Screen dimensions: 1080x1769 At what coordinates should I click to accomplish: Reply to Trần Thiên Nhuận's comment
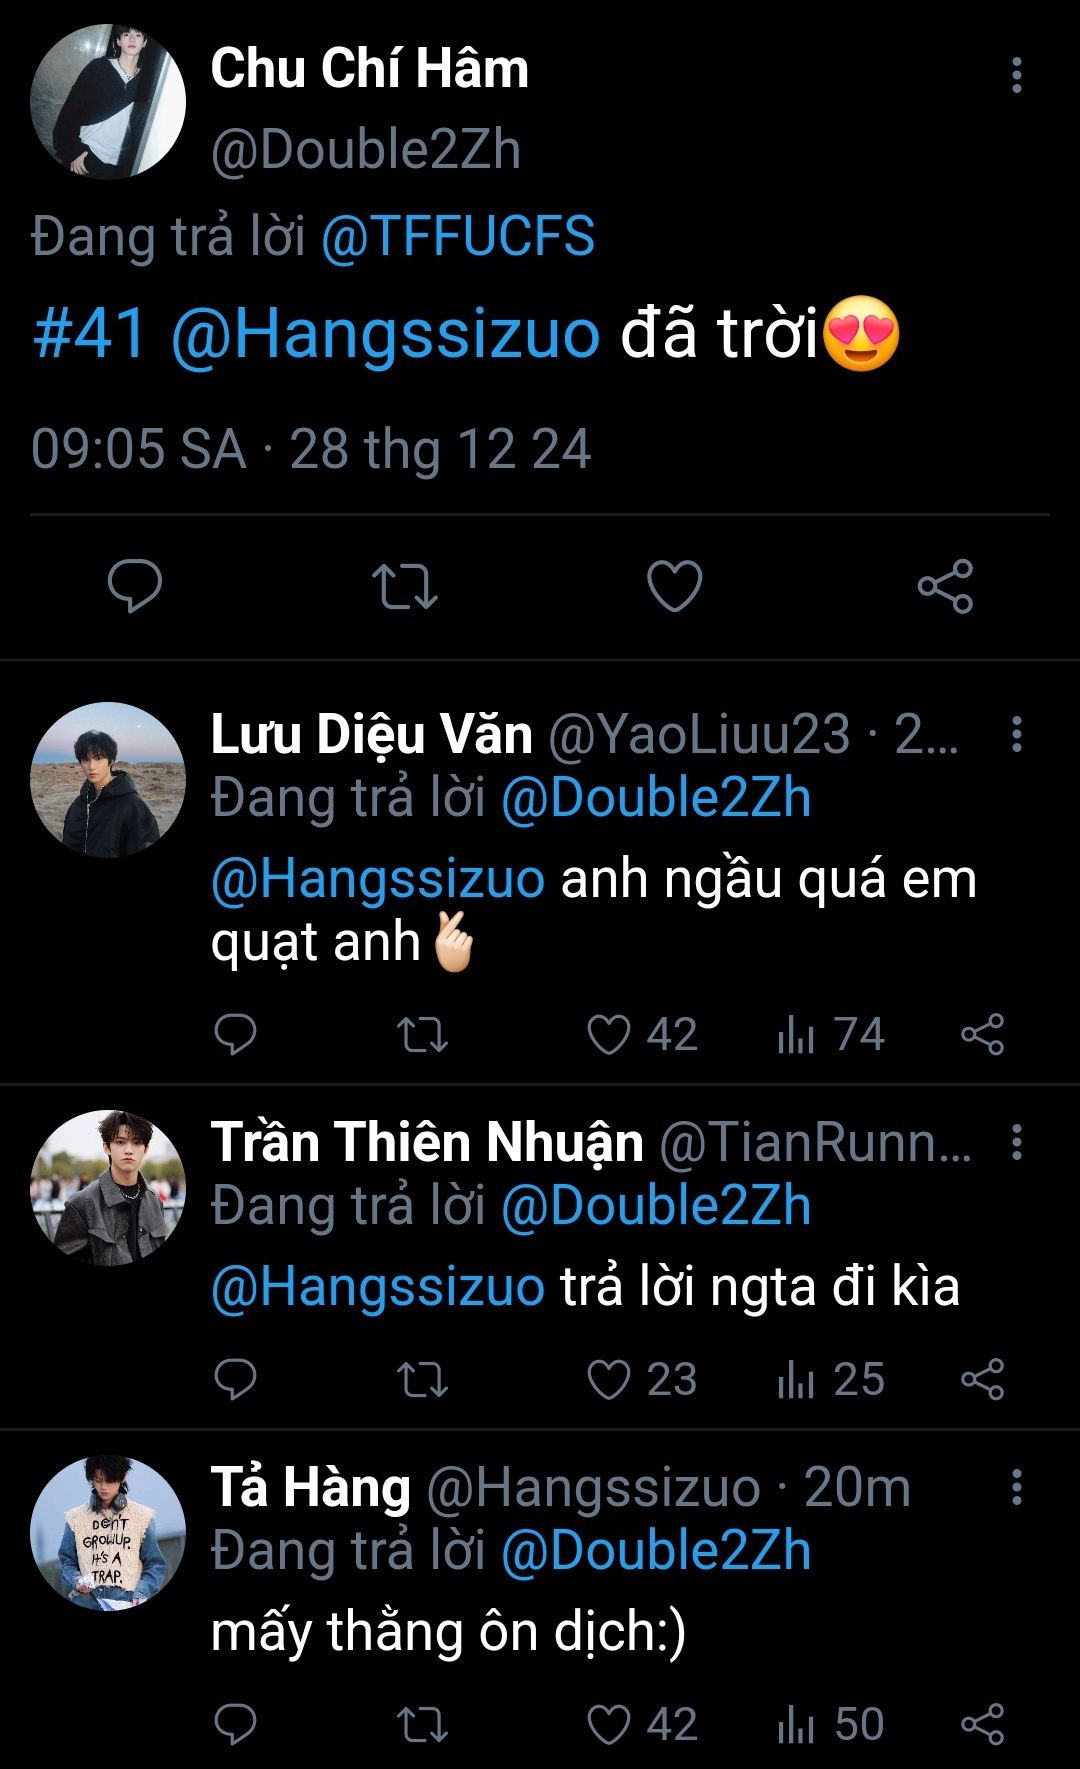[x=236, y=1380]
